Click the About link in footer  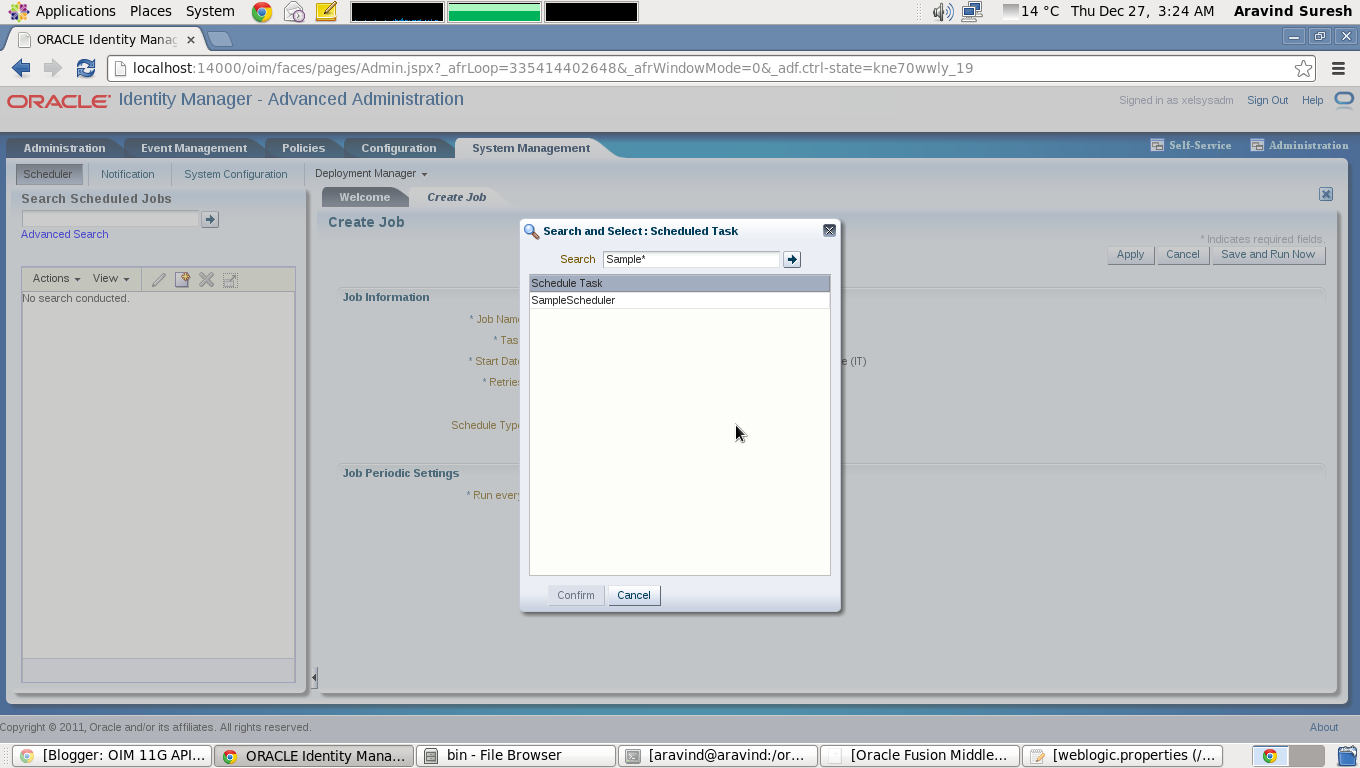(1323, 727)
